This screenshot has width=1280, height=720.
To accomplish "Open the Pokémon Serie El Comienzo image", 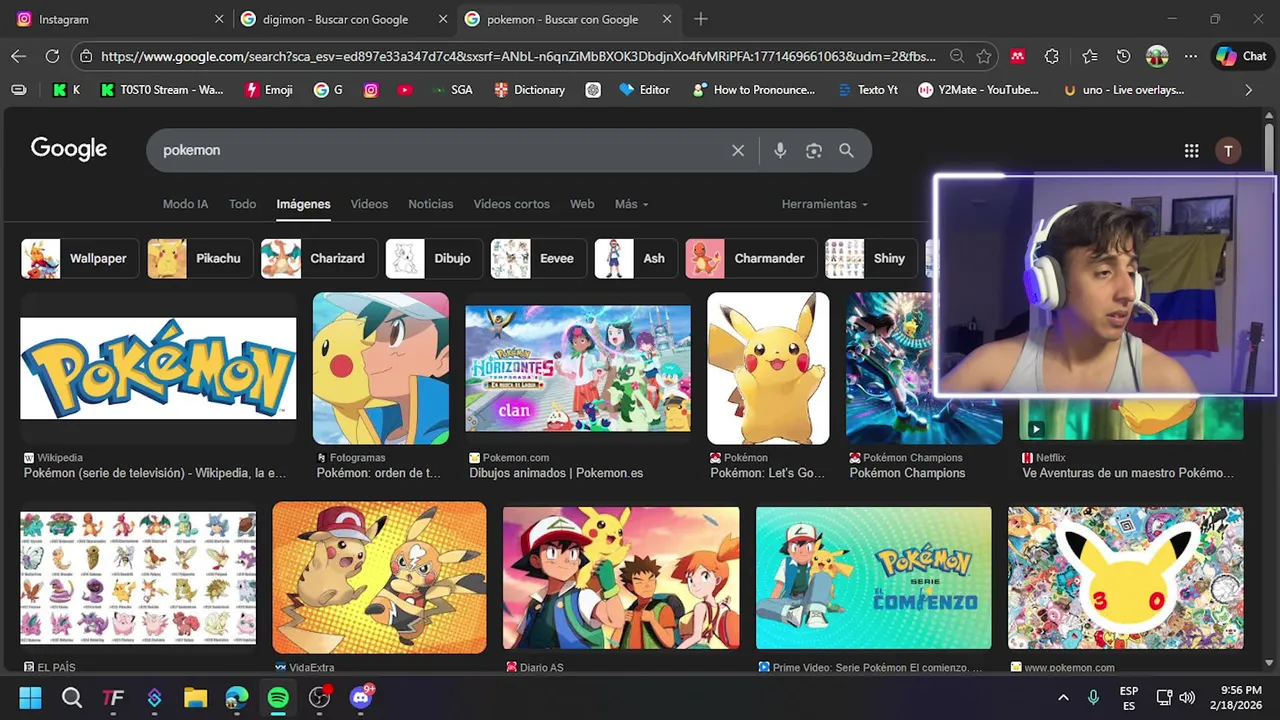I will click(x=874, y=578).
